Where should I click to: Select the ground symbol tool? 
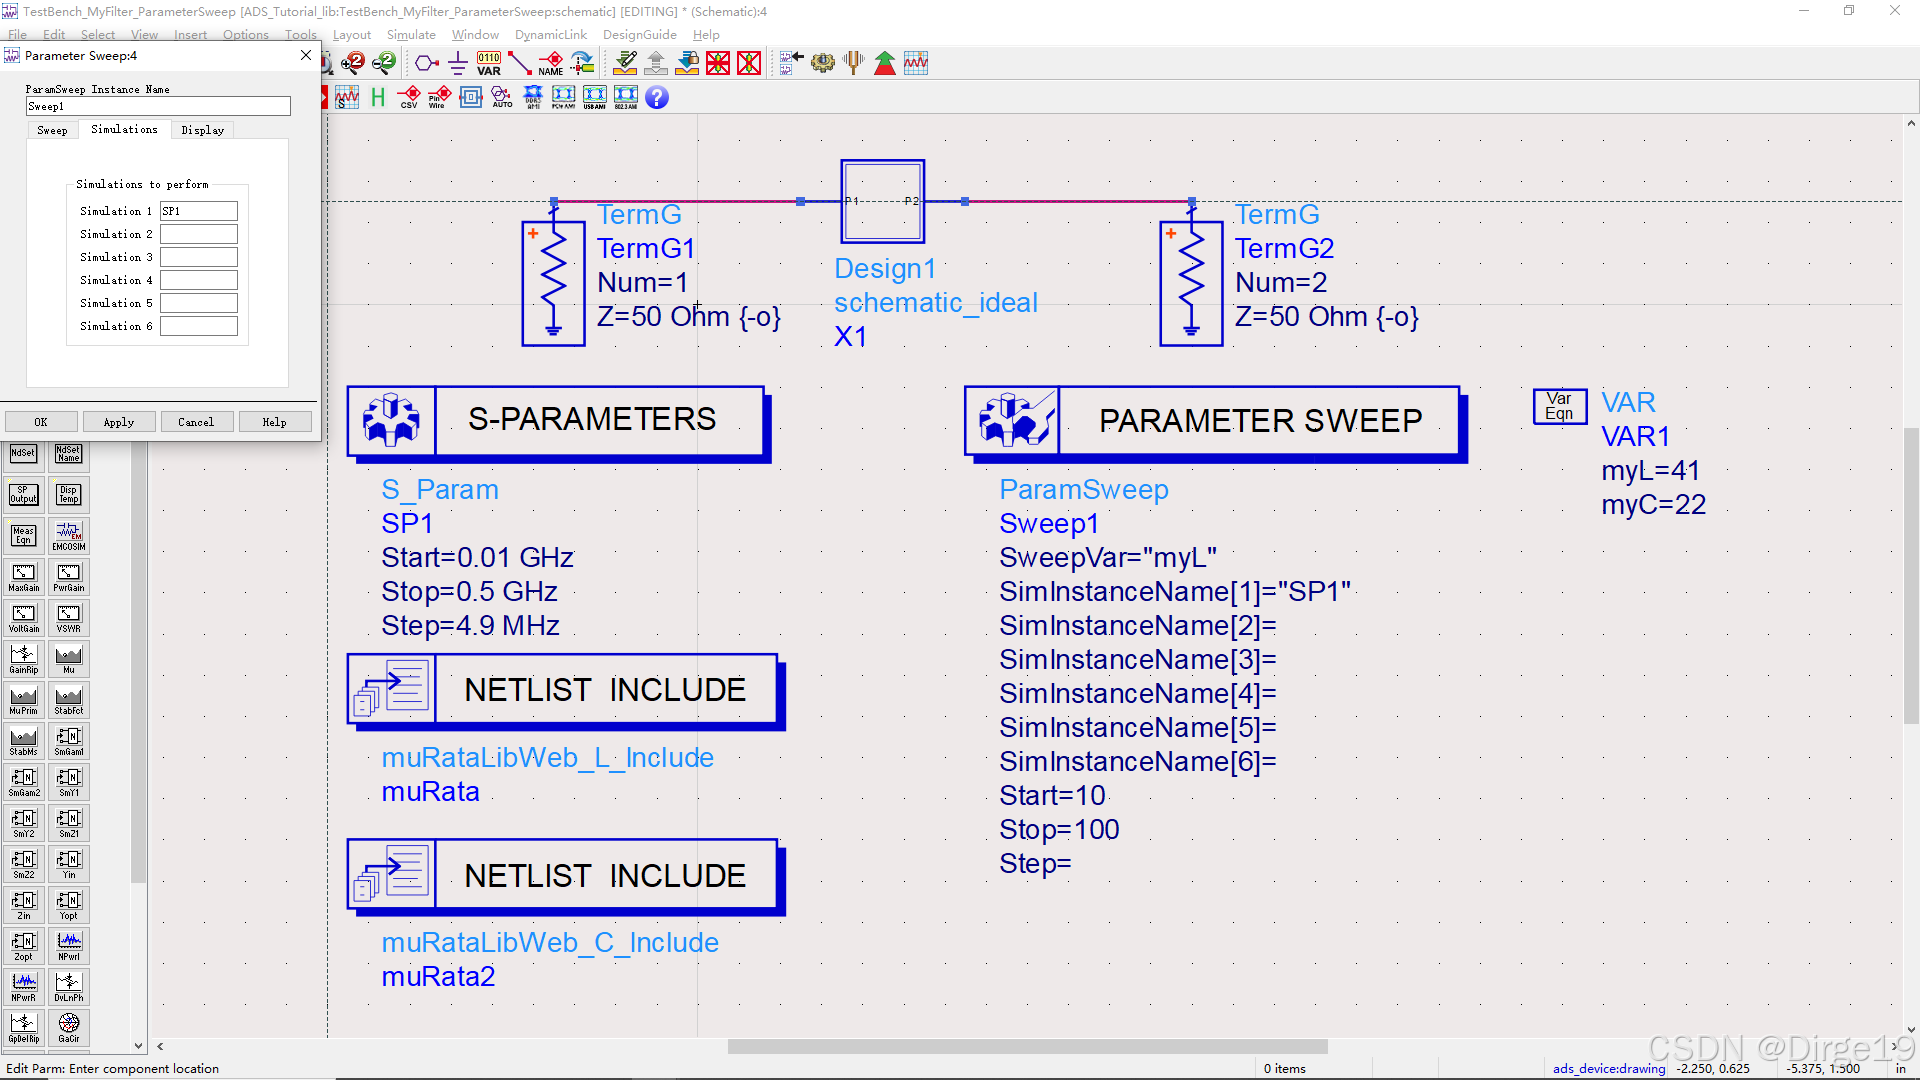click(x=457, y=62)
